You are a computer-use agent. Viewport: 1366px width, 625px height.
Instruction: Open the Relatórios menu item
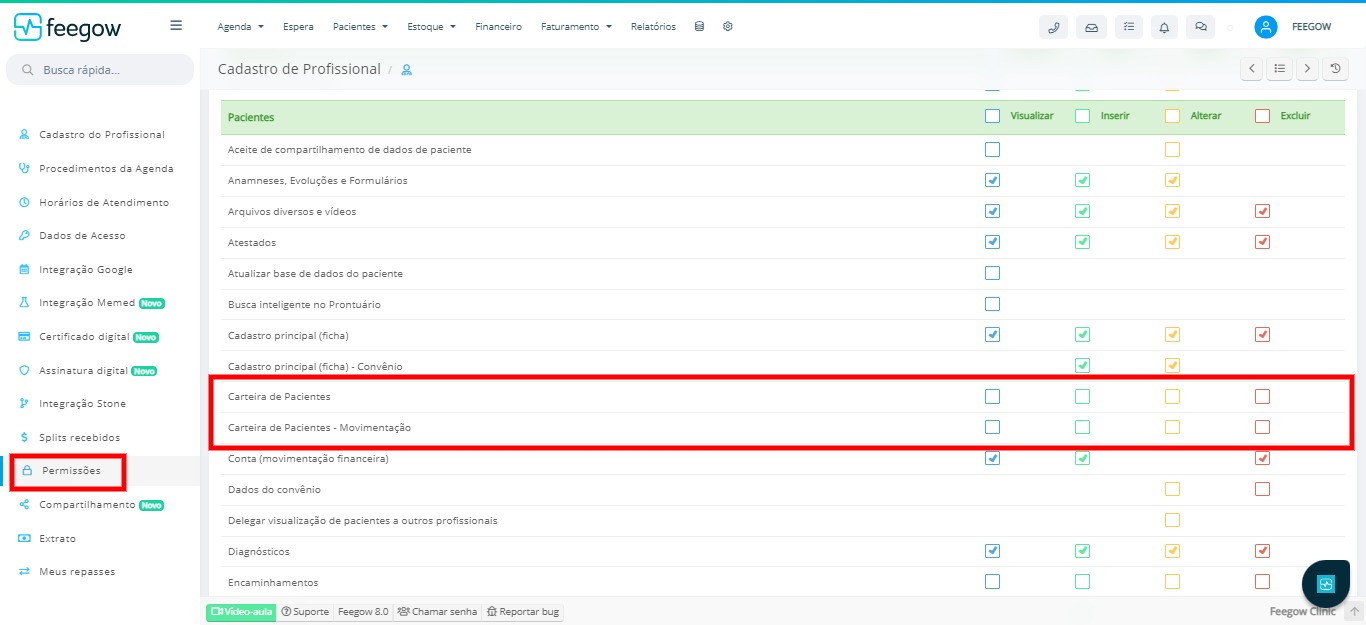coord(653,27)
